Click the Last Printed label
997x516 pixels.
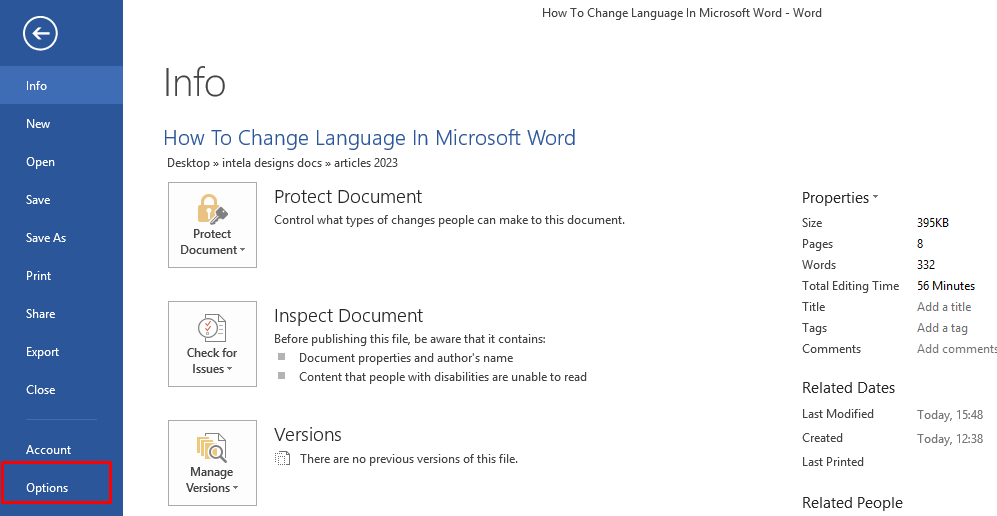pyautogui.click(x=832, y=462)
